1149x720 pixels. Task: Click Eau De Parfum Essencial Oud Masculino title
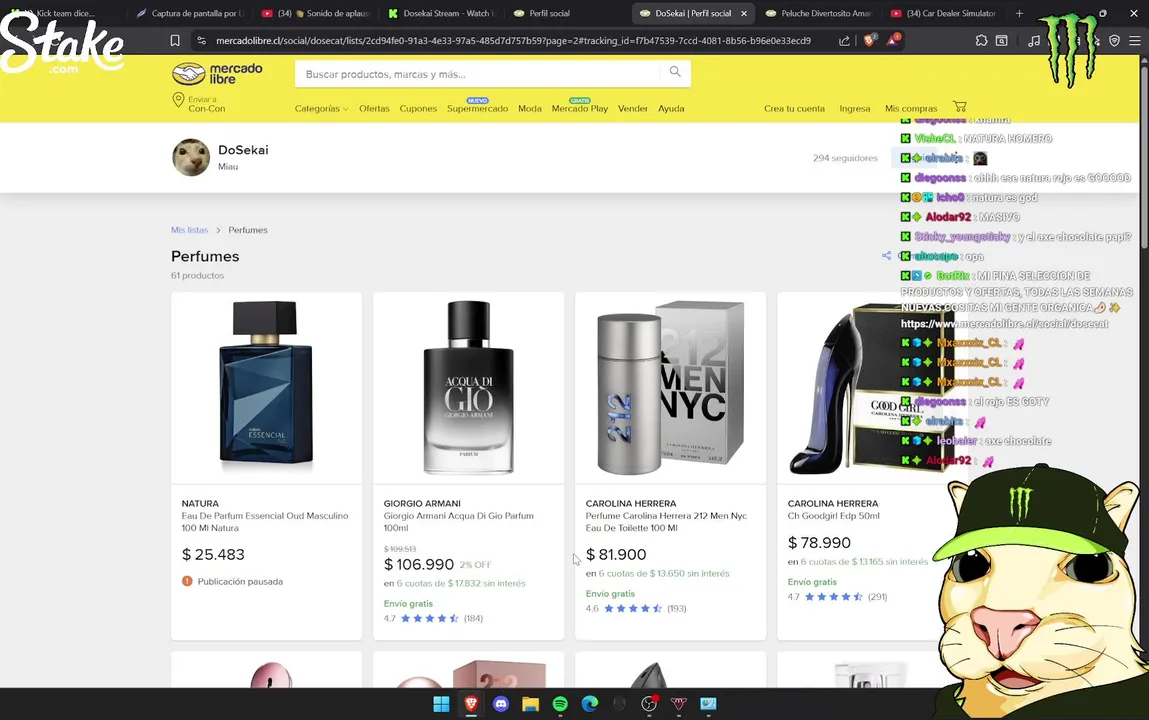[265, 522]
